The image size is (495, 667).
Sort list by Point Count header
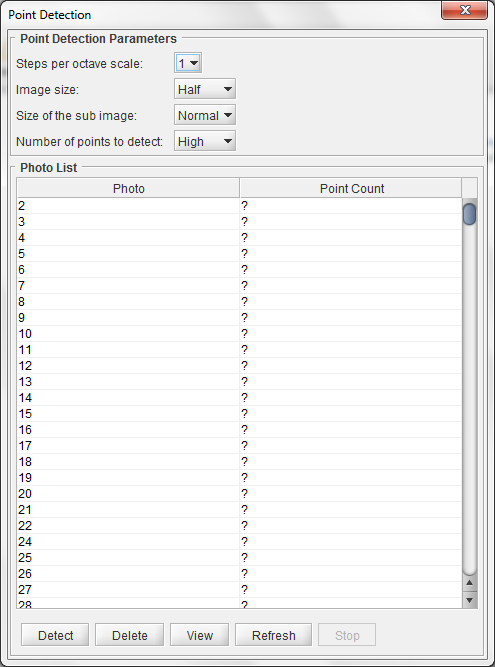coord(351,188)
